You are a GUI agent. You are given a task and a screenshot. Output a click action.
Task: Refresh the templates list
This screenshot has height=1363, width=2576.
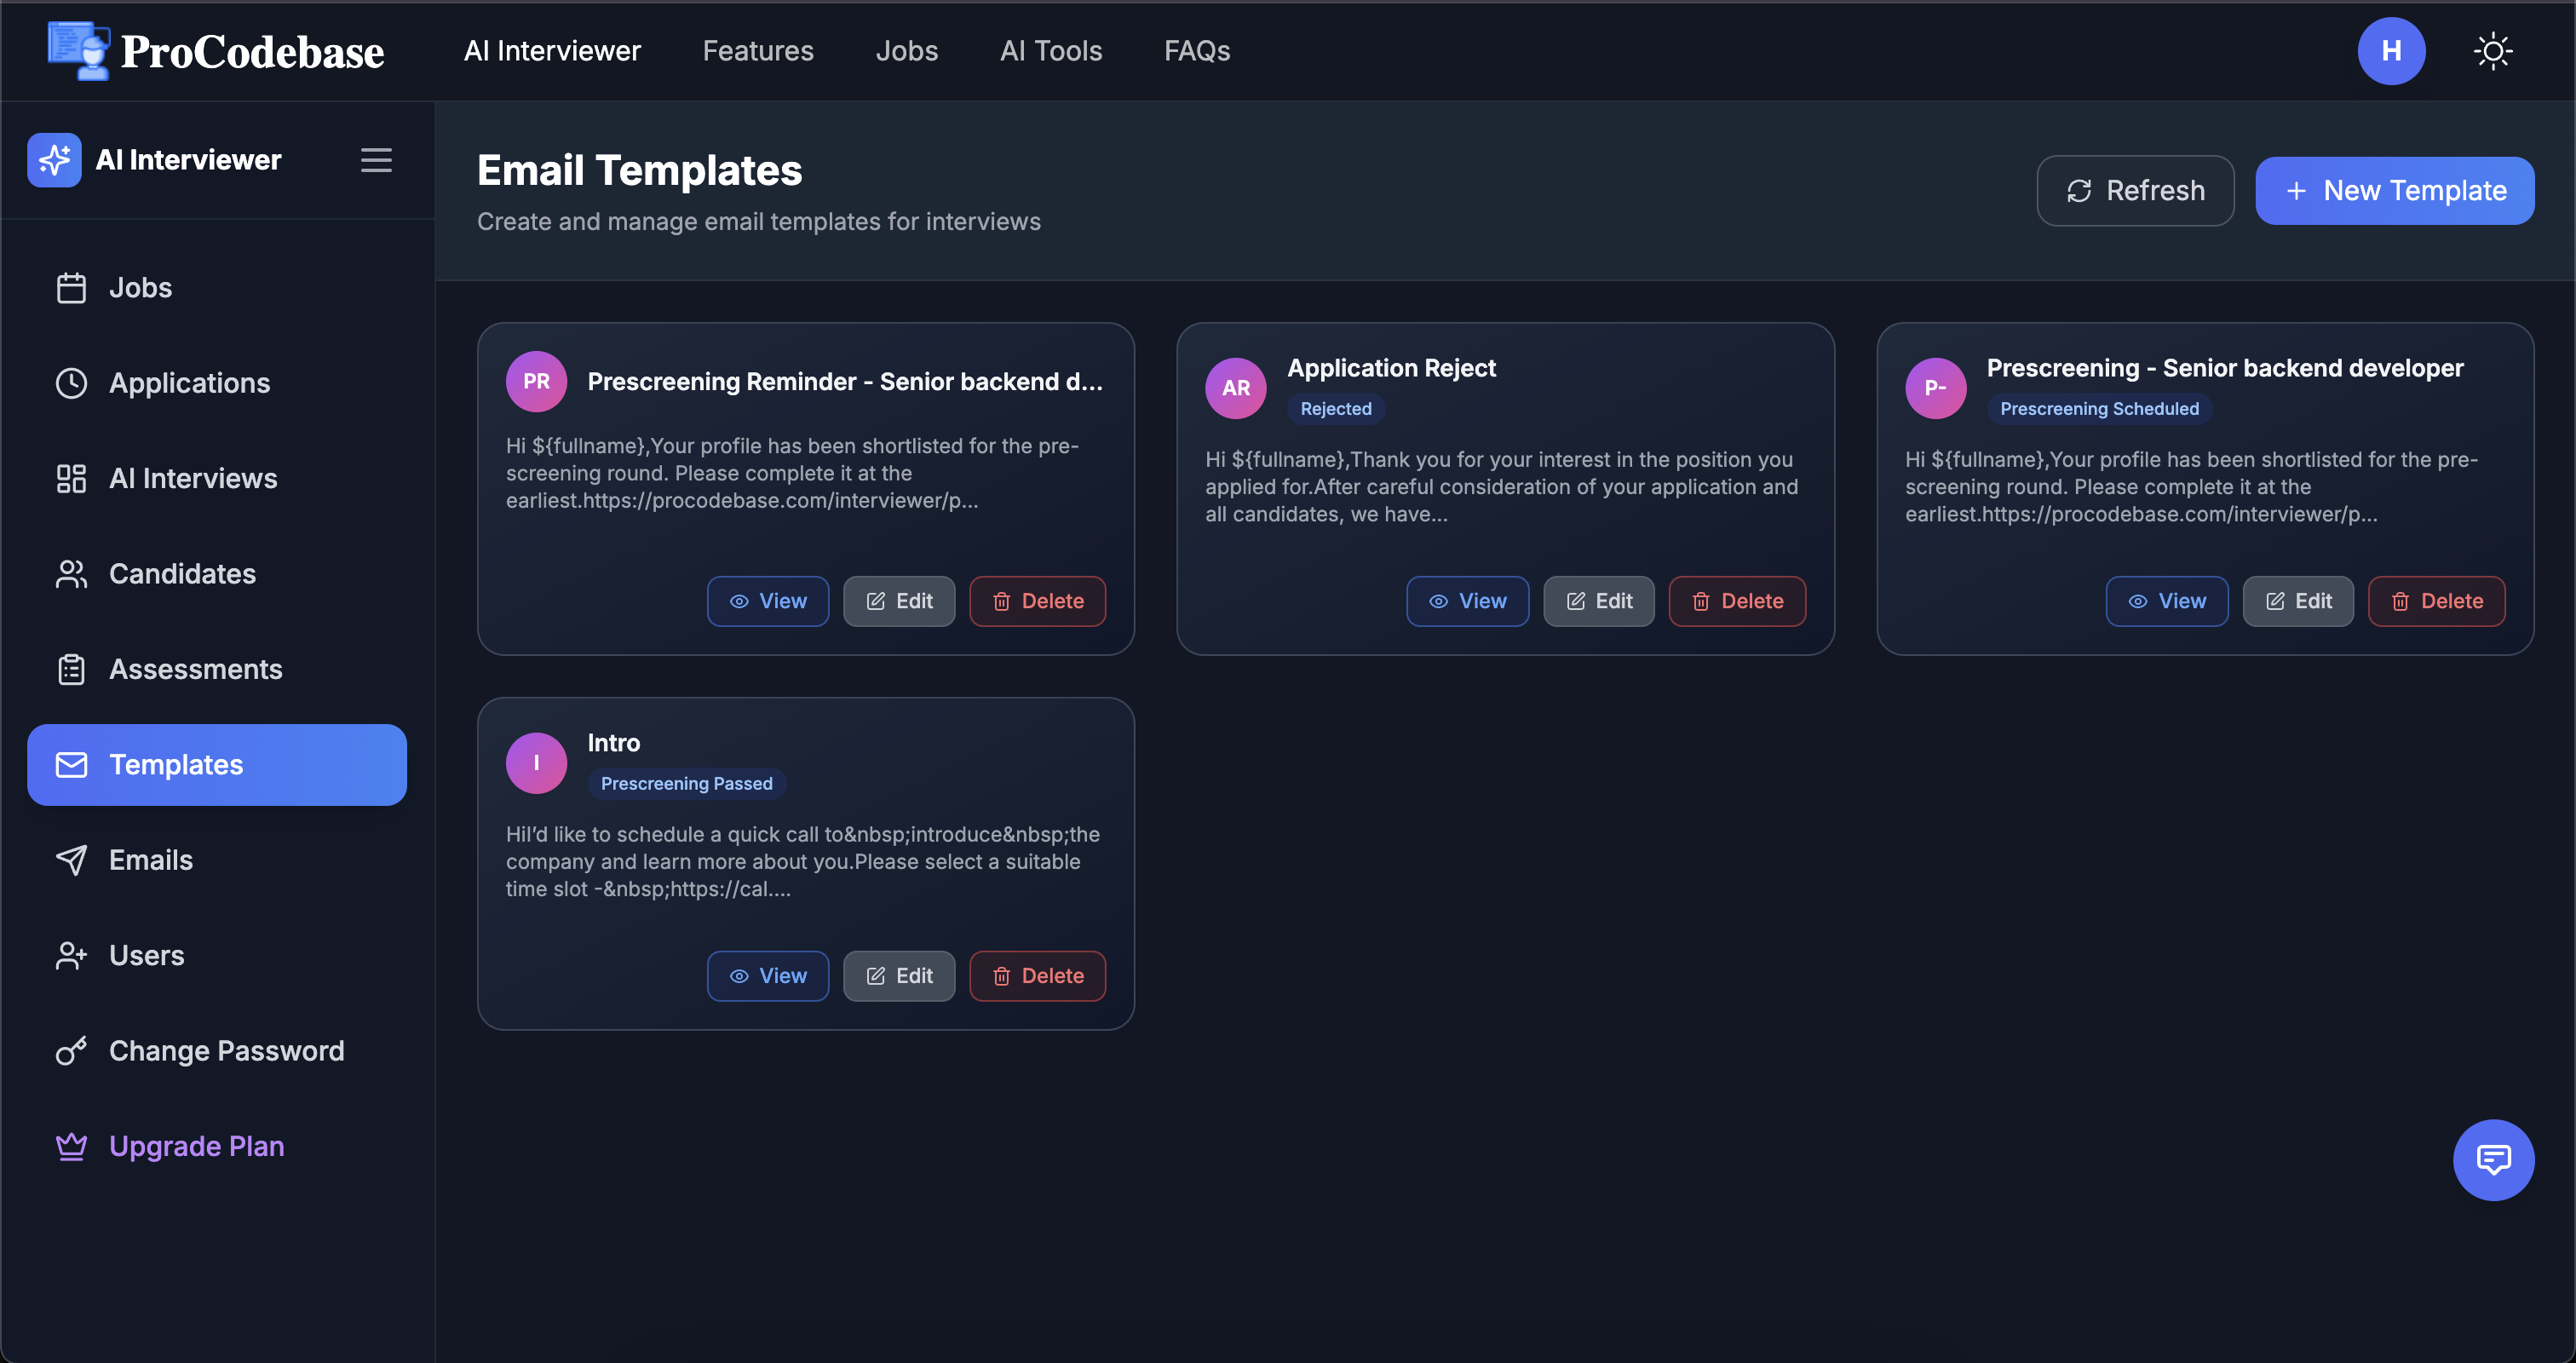point(2135,190)
